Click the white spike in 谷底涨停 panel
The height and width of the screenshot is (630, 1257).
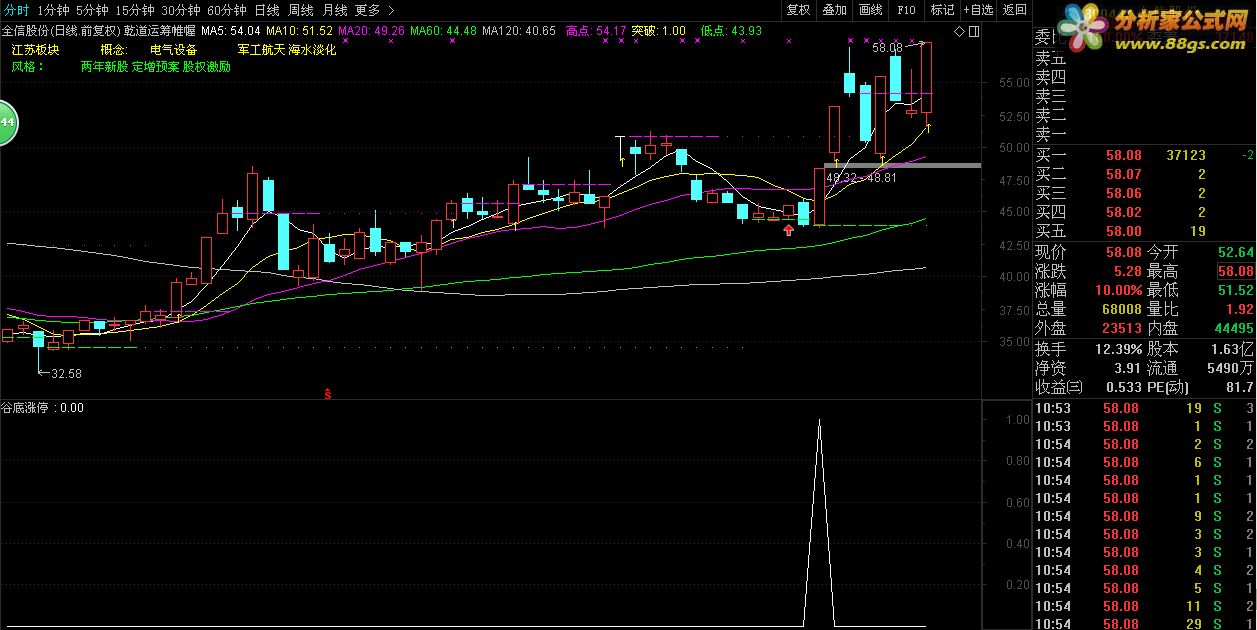(x=820, y=522)
